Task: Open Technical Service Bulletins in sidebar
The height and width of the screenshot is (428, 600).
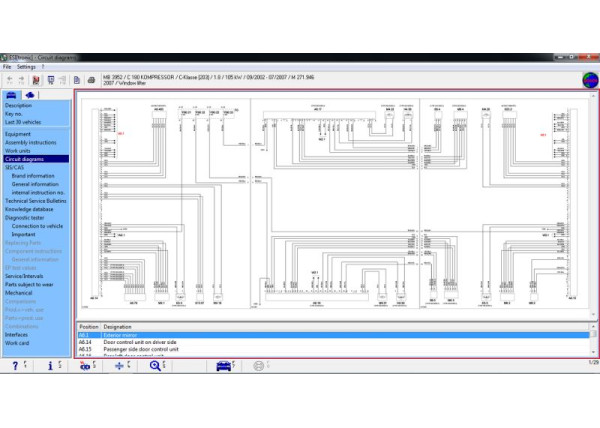Action: point(37,201)
